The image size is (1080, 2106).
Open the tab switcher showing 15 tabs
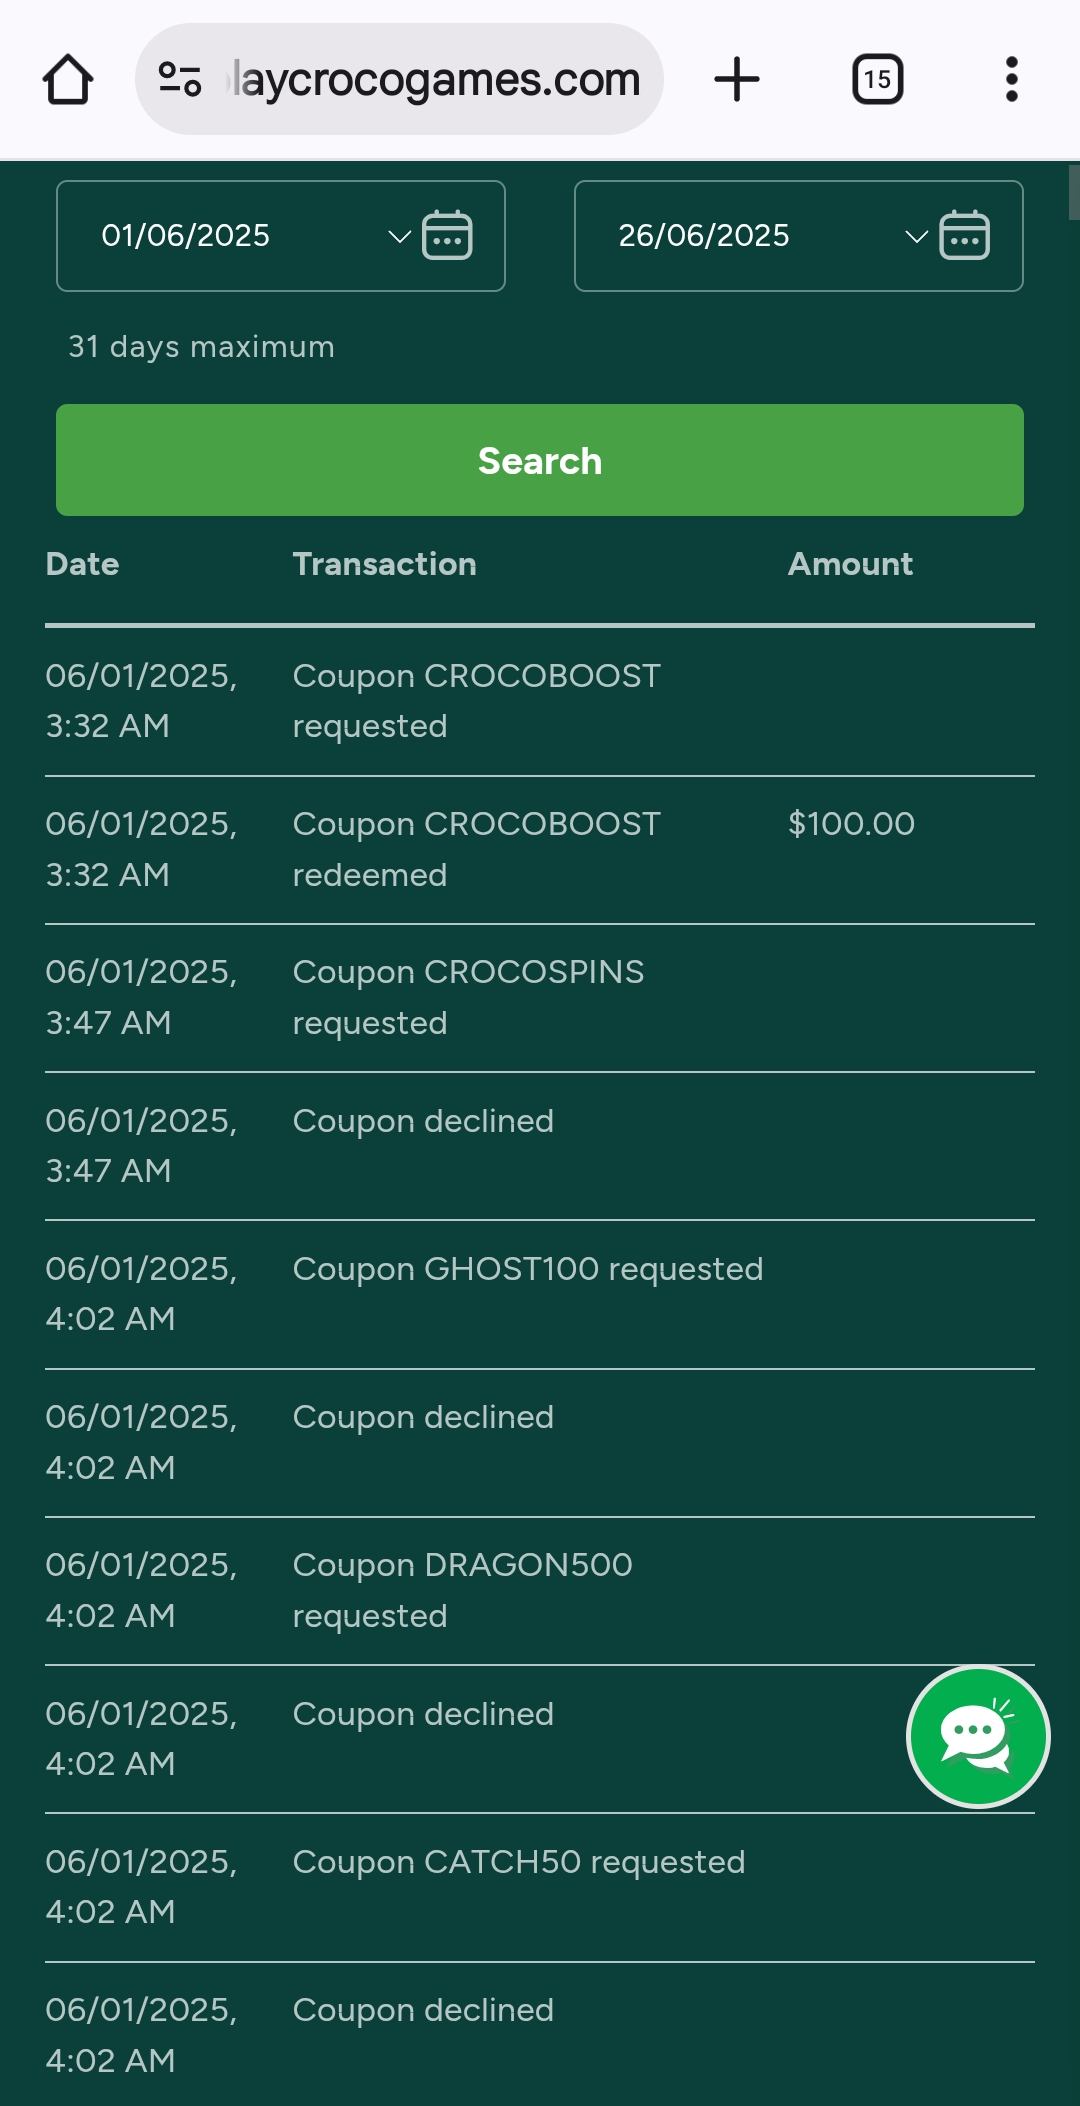click(877, 79)
